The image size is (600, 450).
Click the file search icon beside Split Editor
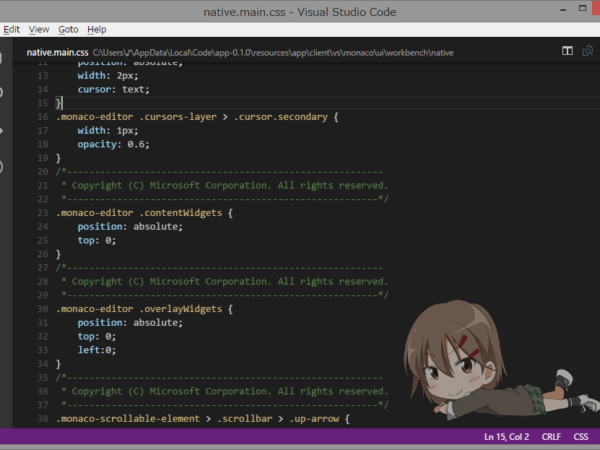click(x=587, y=51)
